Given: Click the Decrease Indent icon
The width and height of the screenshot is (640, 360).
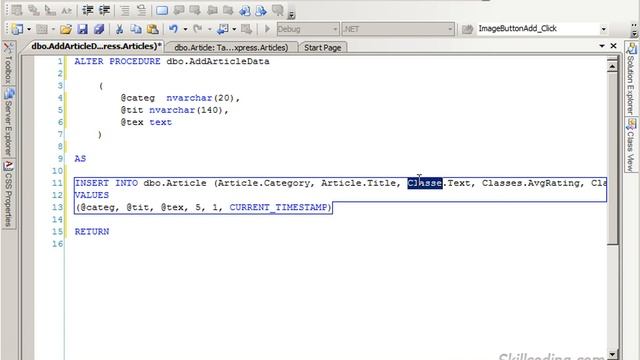Looking at the screenshot, I should [88, 10].
